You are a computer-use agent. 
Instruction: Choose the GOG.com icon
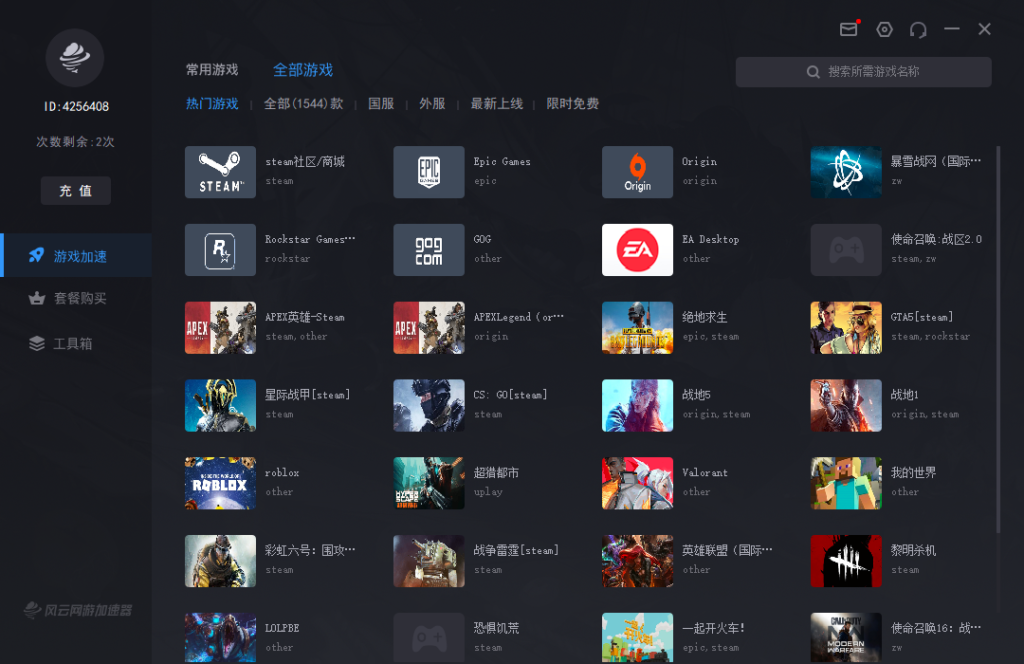428,249
